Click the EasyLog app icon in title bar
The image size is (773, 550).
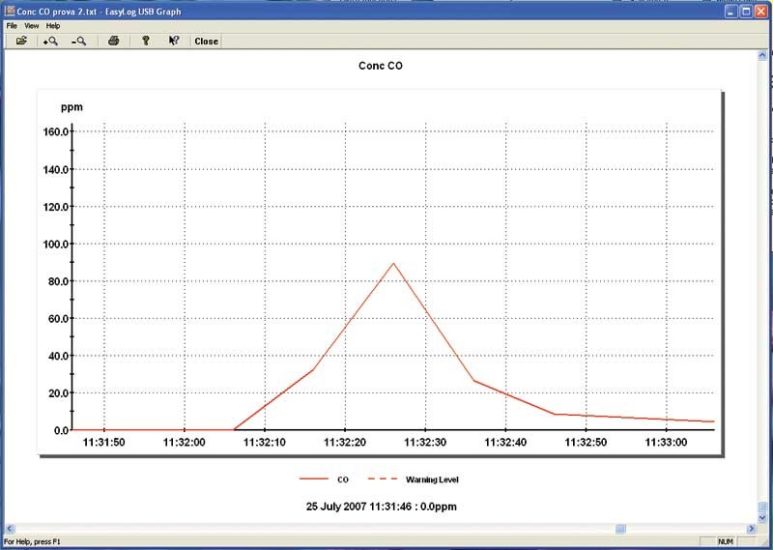9,10
